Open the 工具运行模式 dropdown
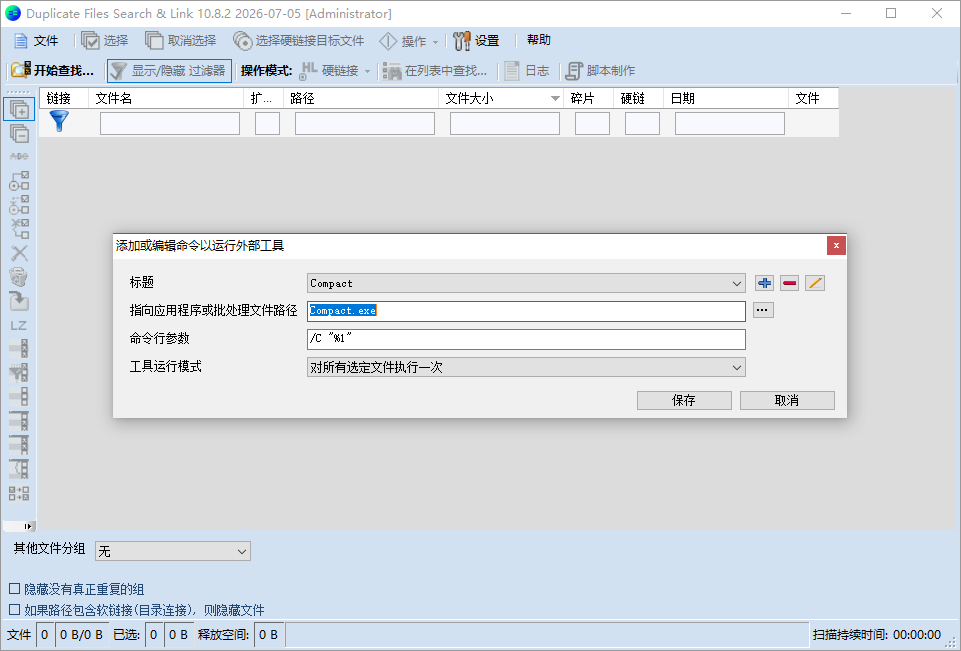This screenshot has width=961, height=651. tap(526, 367)
